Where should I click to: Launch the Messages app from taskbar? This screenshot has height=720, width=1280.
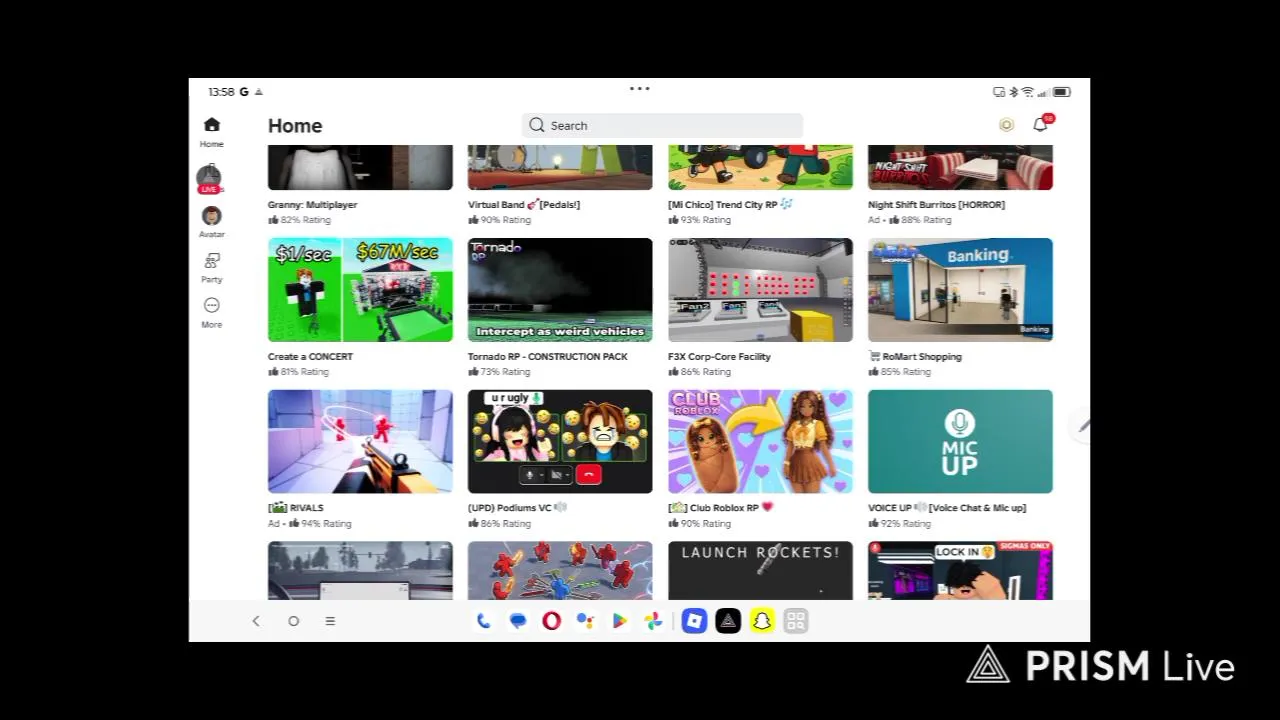pos(518,621)
